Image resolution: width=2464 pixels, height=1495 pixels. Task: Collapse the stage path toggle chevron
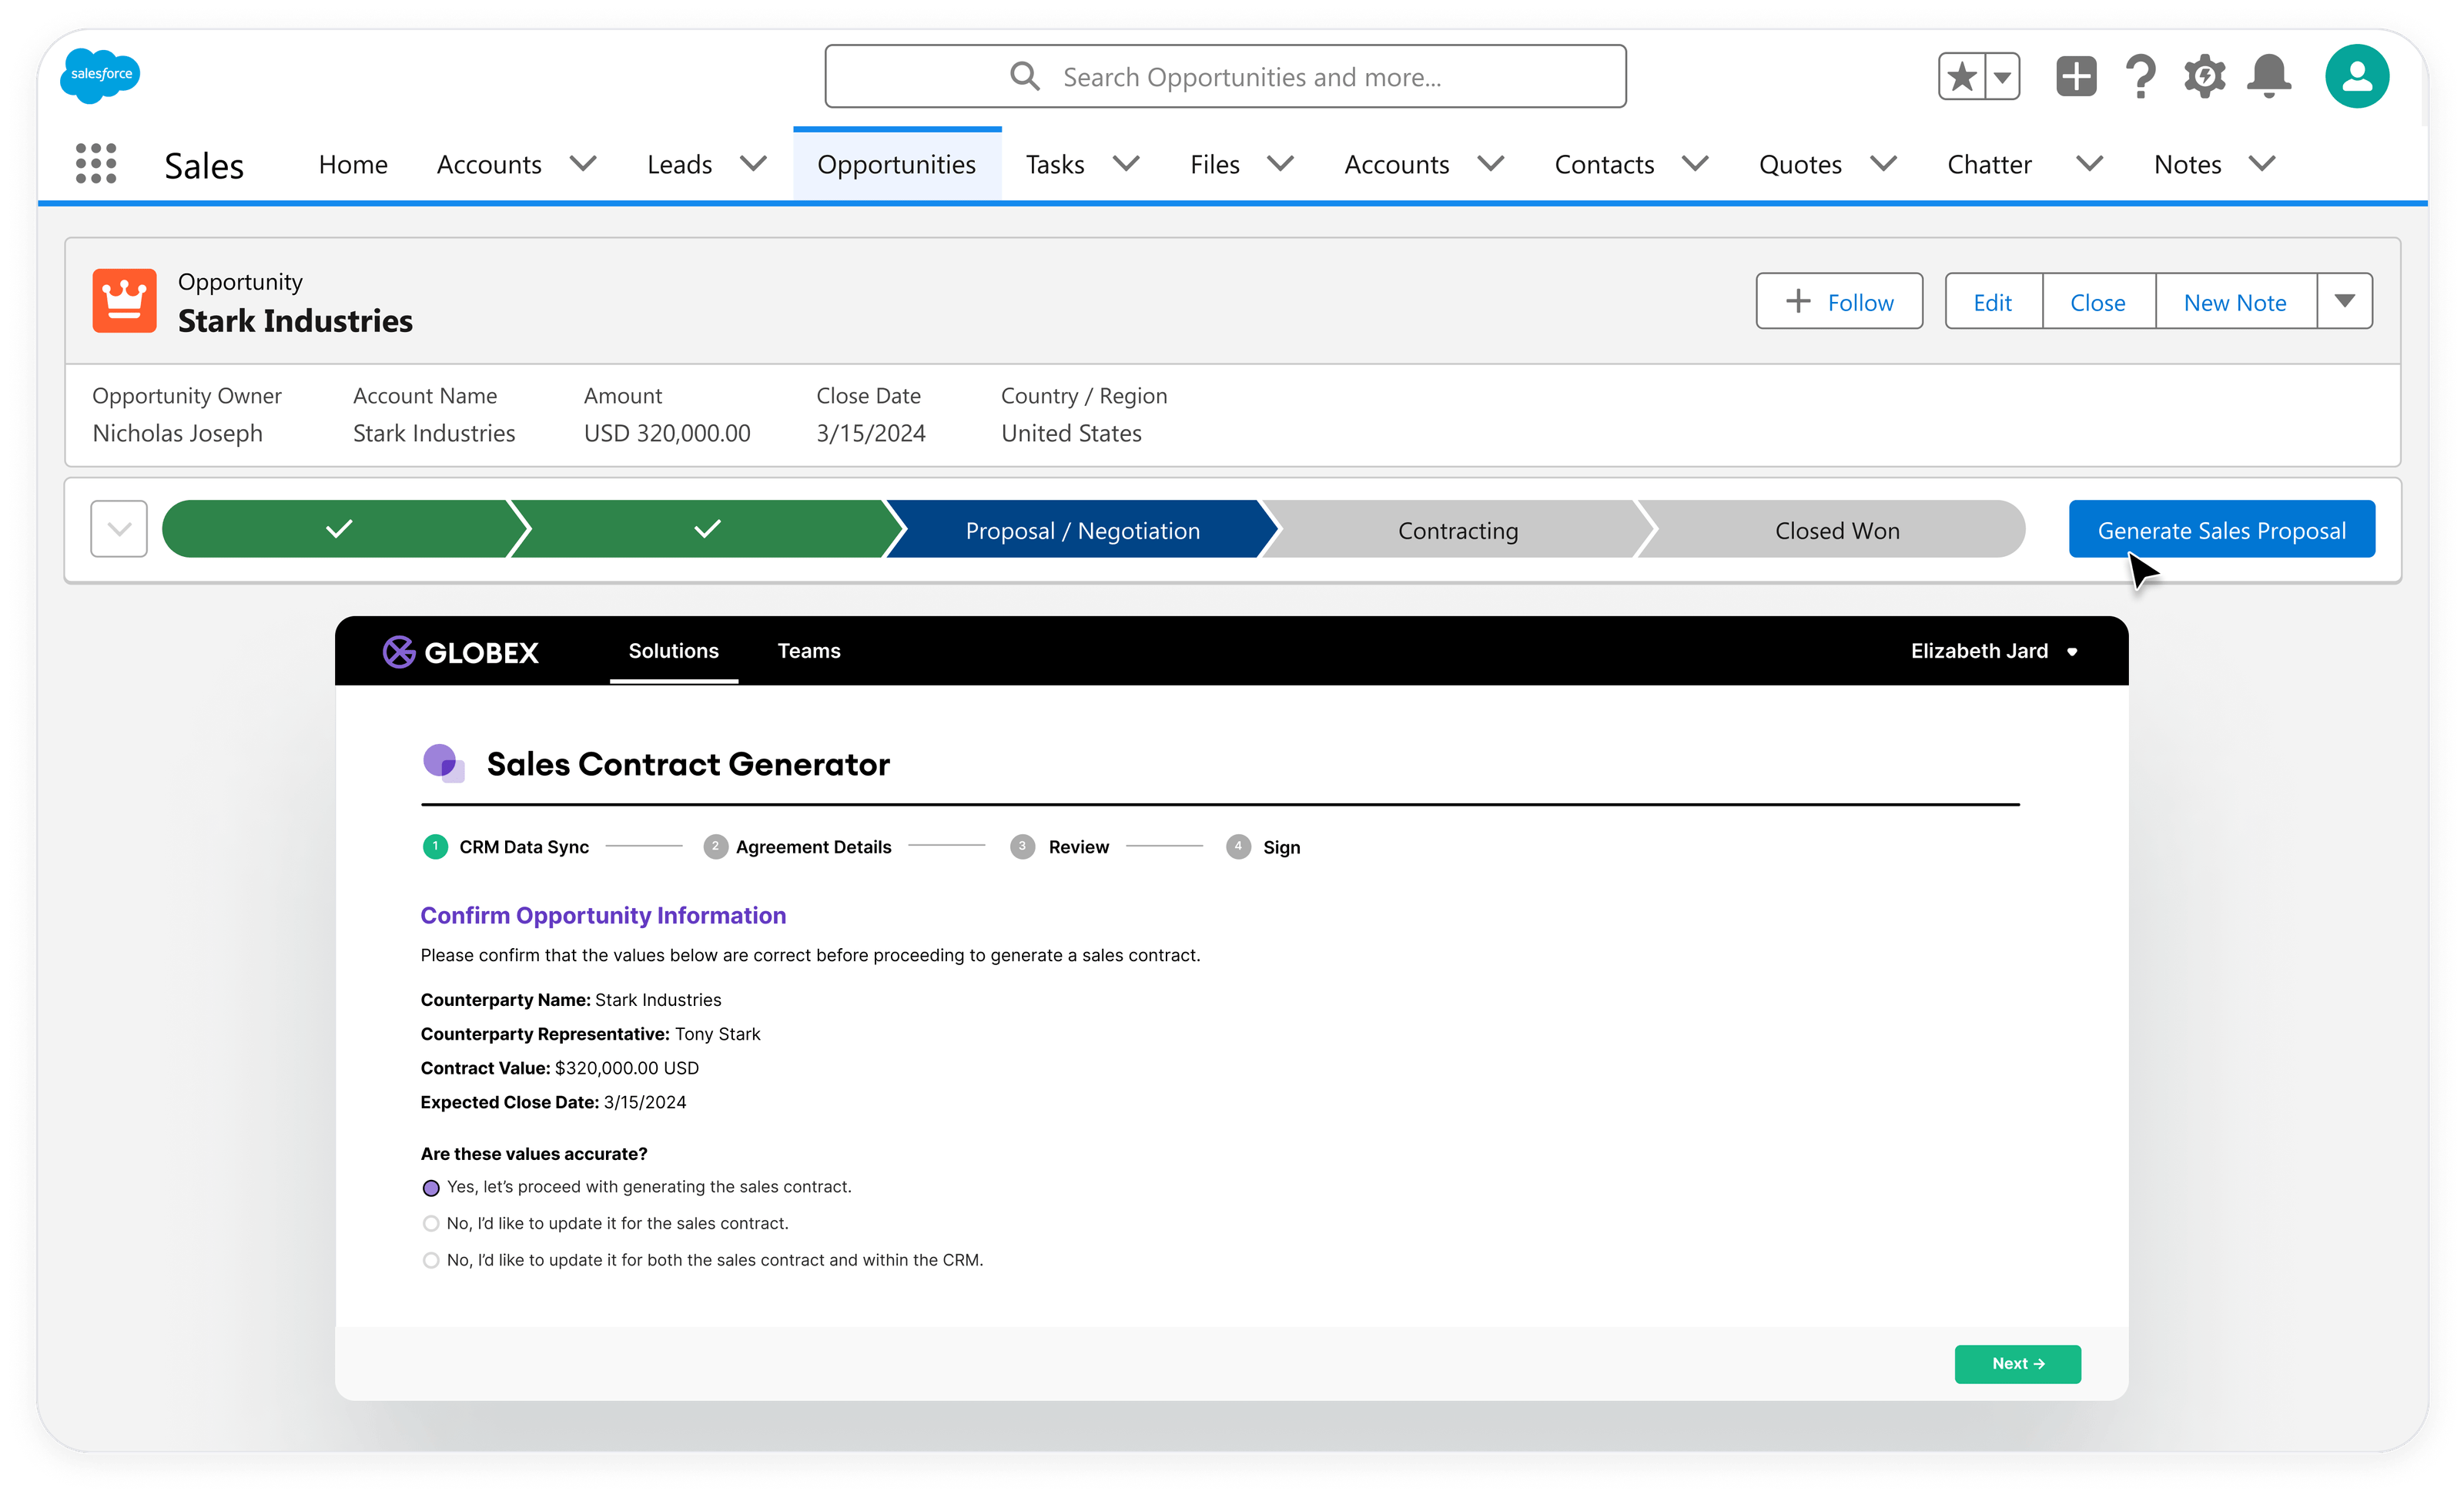coord(119,529)
